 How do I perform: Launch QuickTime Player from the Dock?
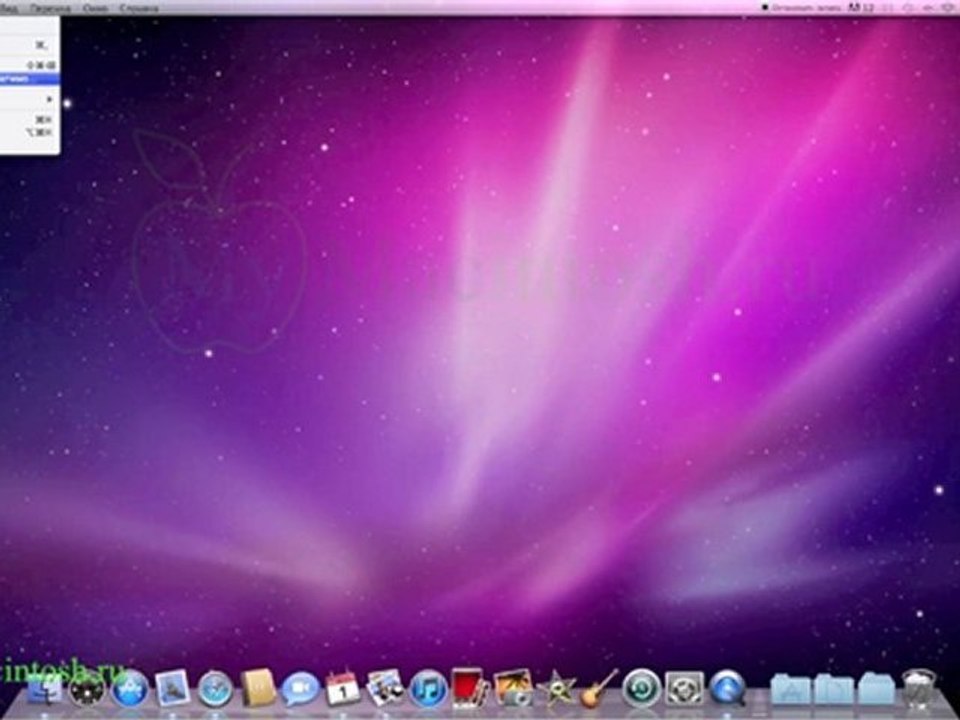(727, 689)
